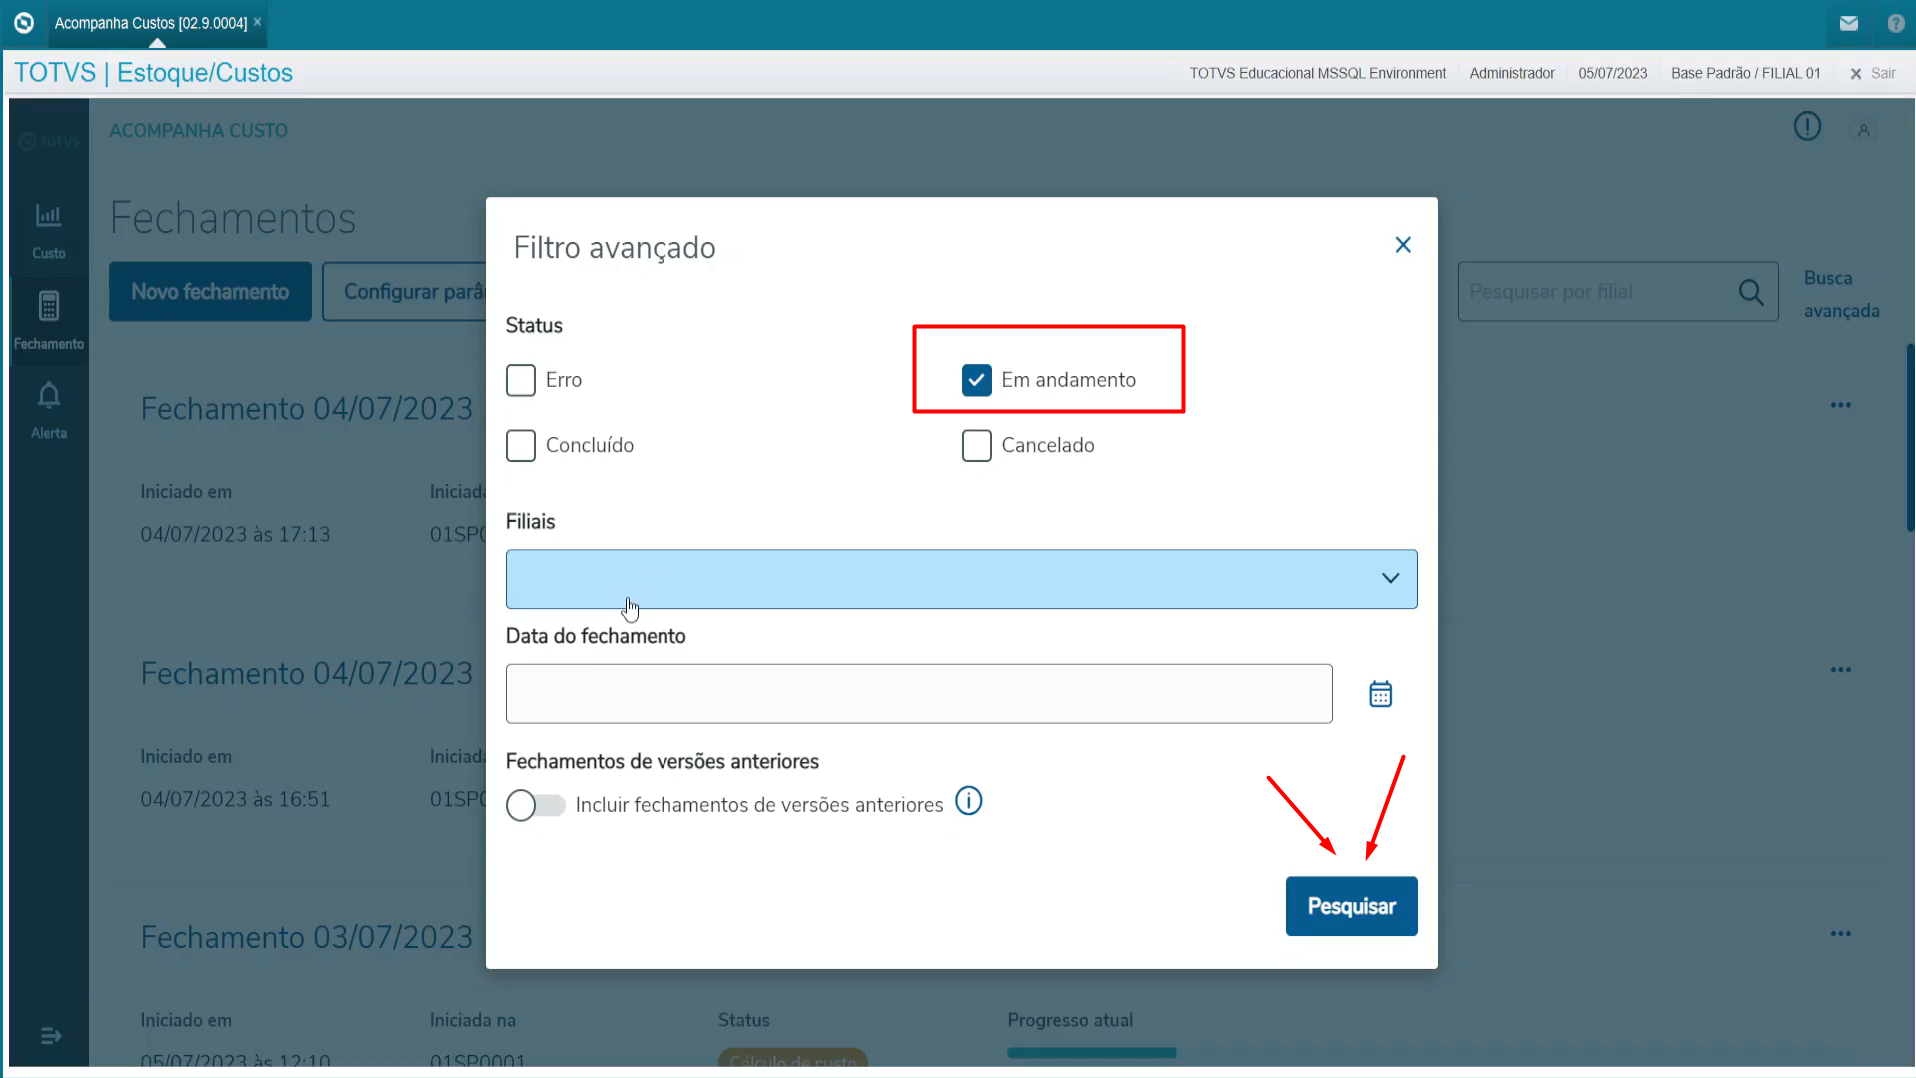Viewport: 1916px width, 1078px height.
Task: Open calendar picker for Data do fechamento
Action: (x=1380, y=694)
